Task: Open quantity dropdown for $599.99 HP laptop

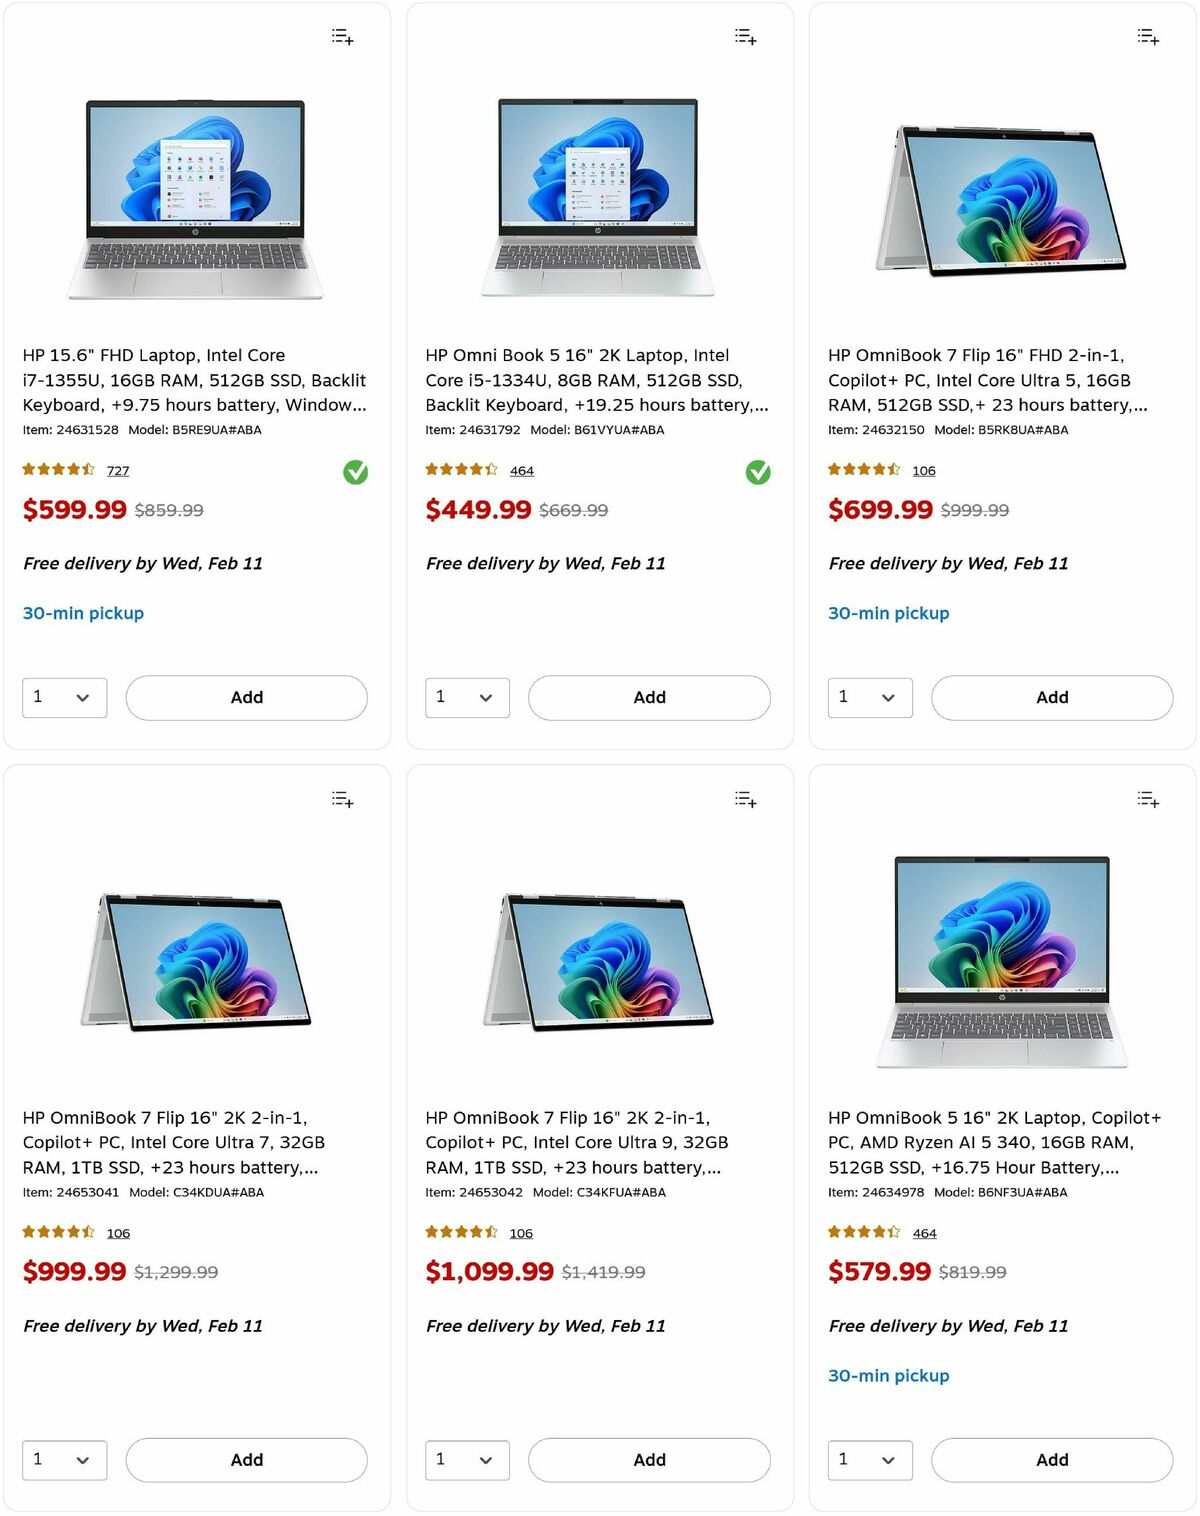Action: point(64,697)
